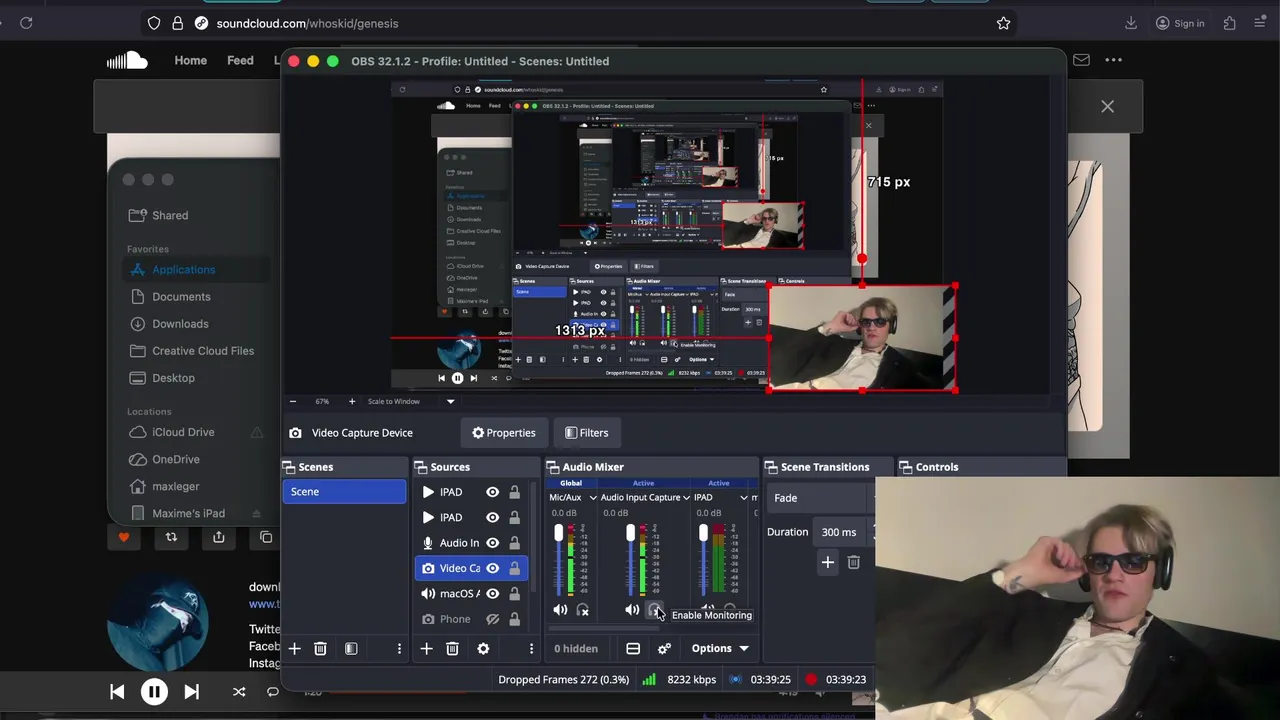Image resolution: width=1280 pixels, height=720 pixels.
Task: Click Sign in in browser toolbar
Action: [1180, 23]
